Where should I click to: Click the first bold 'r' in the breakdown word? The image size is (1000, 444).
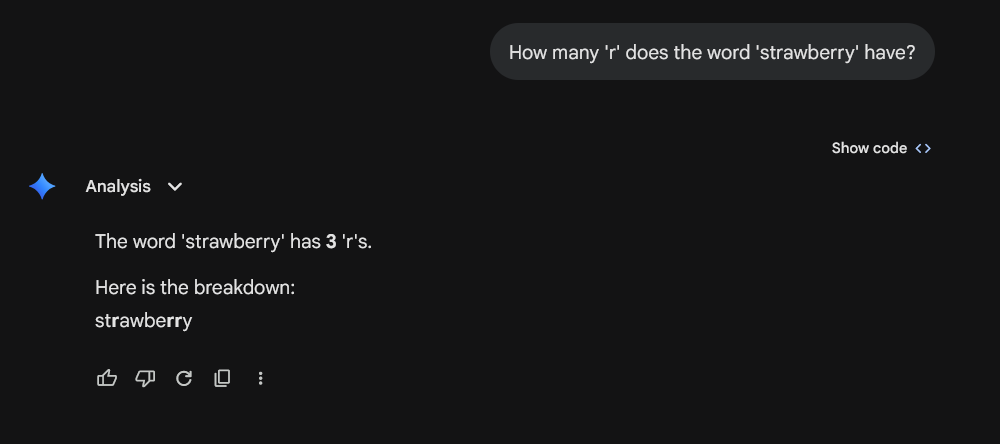(x=113, y=321)
